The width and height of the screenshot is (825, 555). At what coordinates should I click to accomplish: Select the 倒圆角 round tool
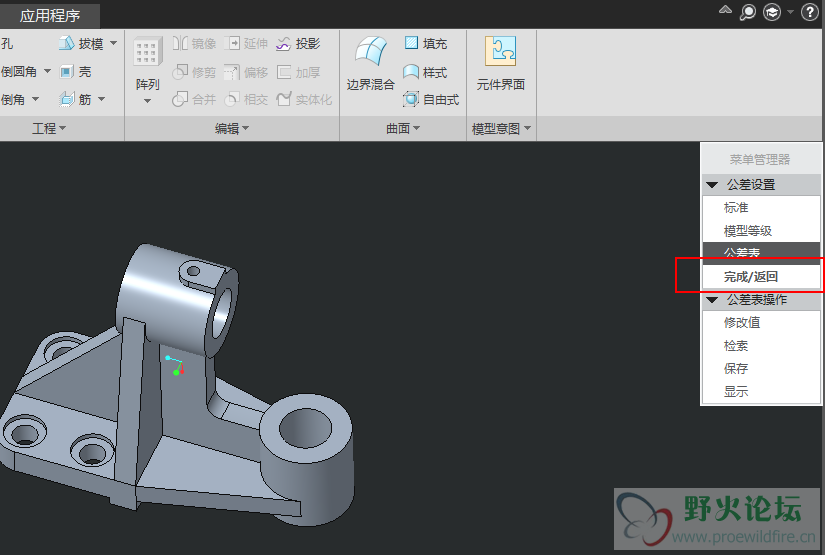[18, 71]
